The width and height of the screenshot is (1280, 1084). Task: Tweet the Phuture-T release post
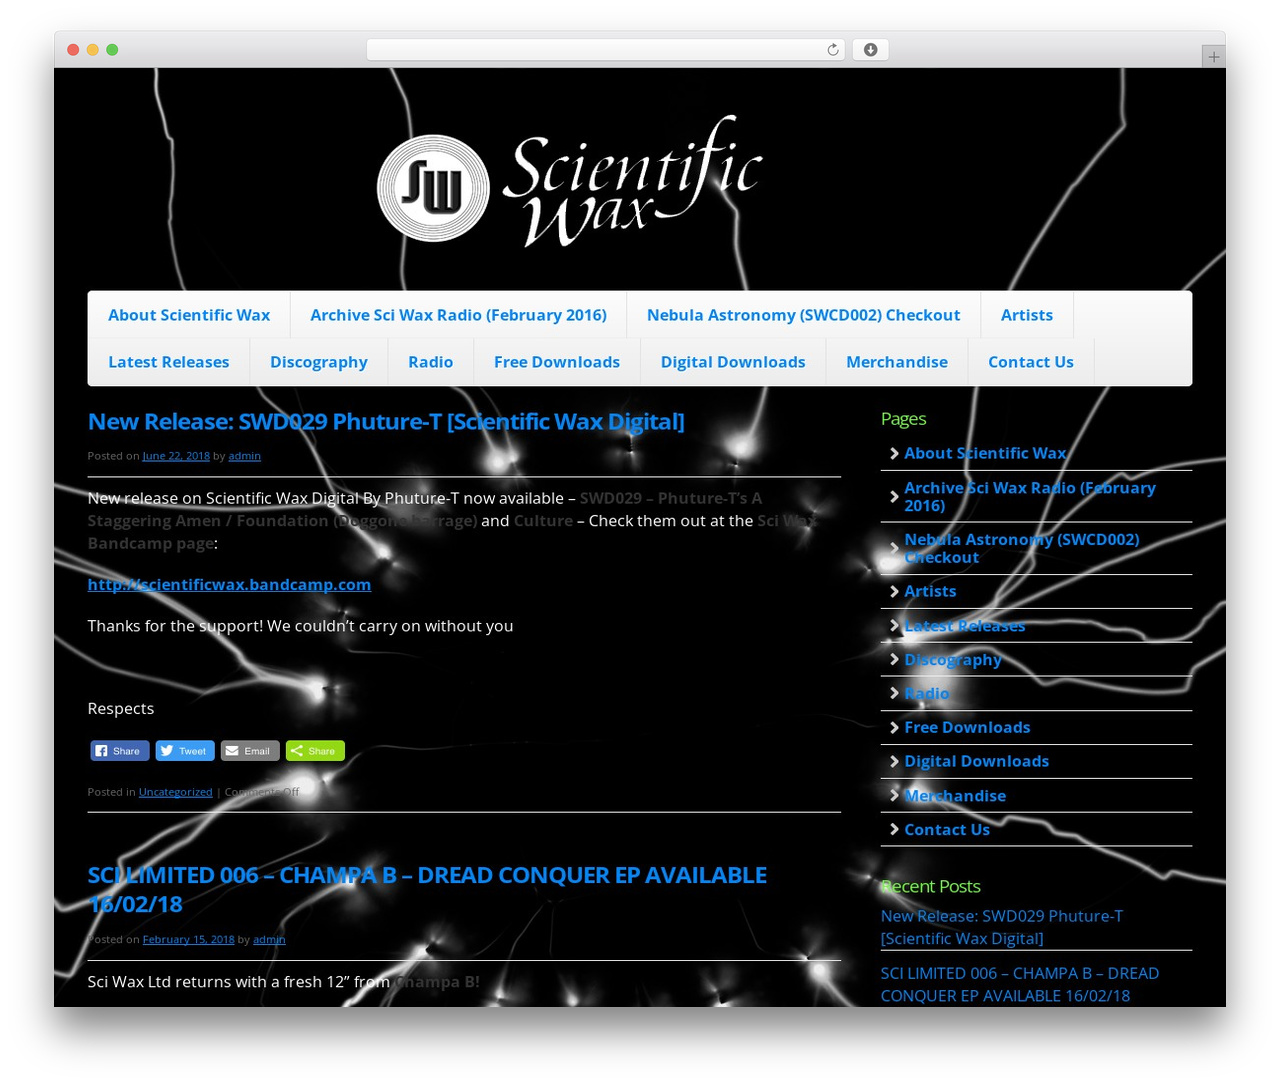coord(185,751)
